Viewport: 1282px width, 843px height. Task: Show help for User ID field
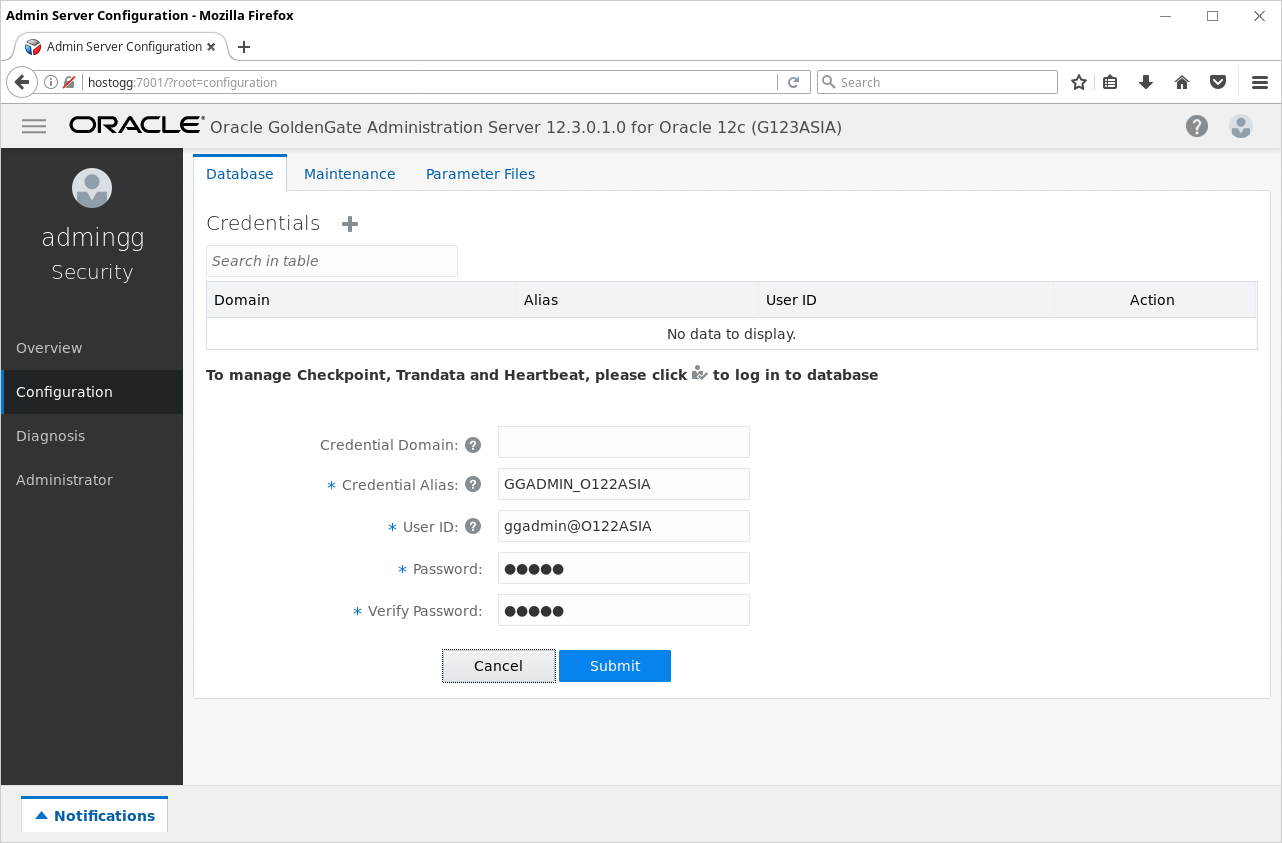[473, 526]
